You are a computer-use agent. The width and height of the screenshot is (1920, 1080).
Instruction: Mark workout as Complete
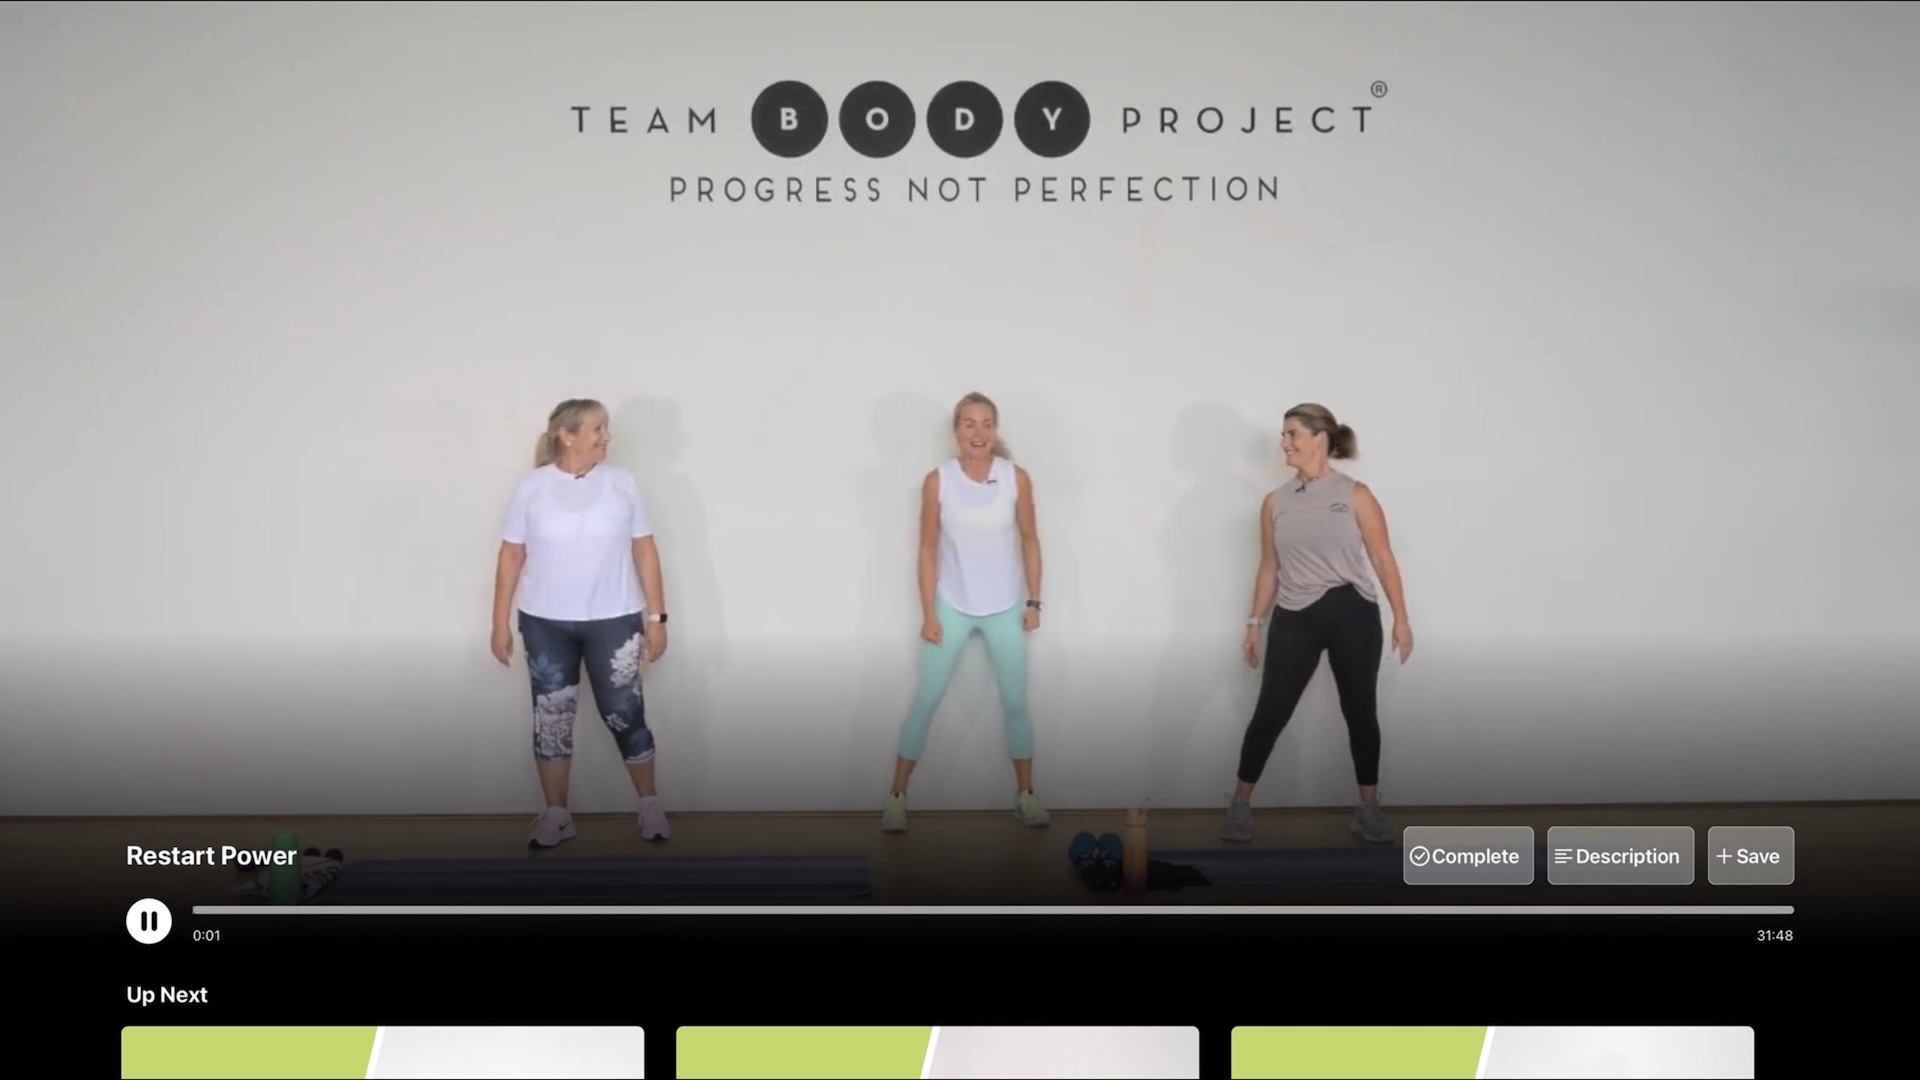[1468, 856]
